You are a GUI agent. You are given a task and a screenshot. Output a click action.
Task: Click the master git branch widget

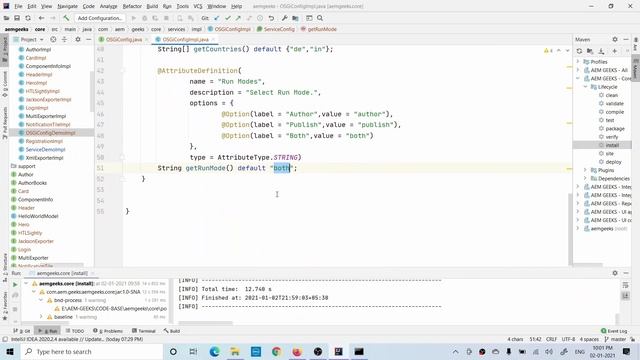(x=615, y=339)
